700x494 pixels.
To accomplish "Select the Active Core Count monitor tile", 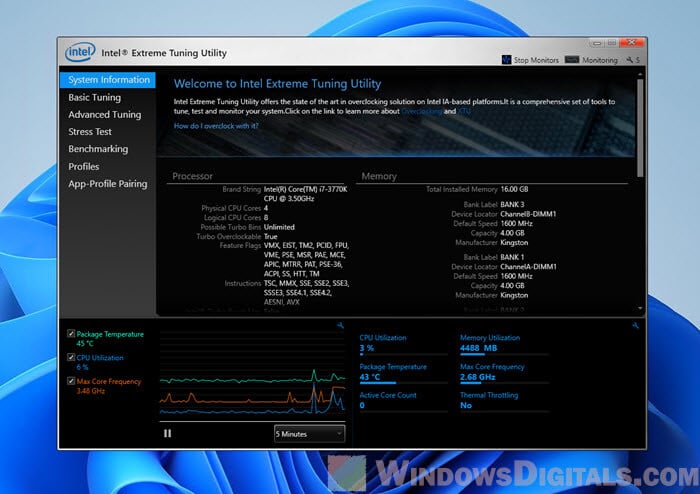I will pos(403,401).
